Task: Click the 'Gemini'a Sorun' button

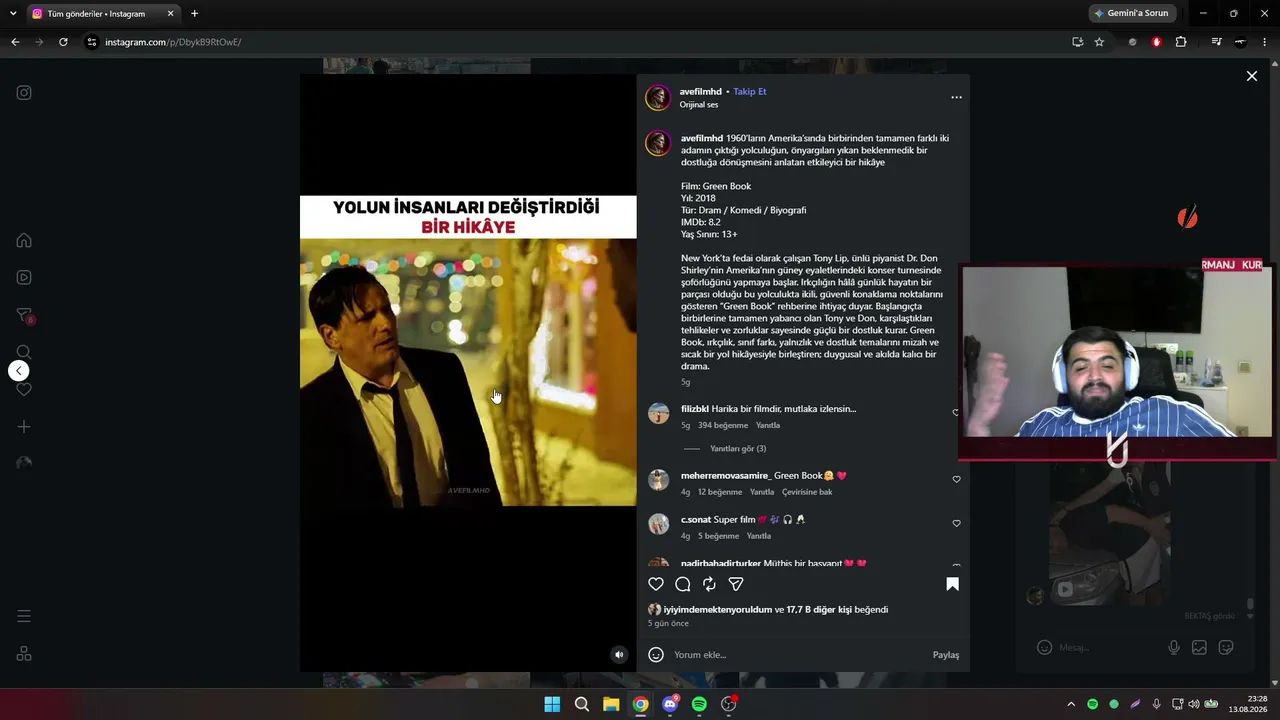Action: 1131,14
